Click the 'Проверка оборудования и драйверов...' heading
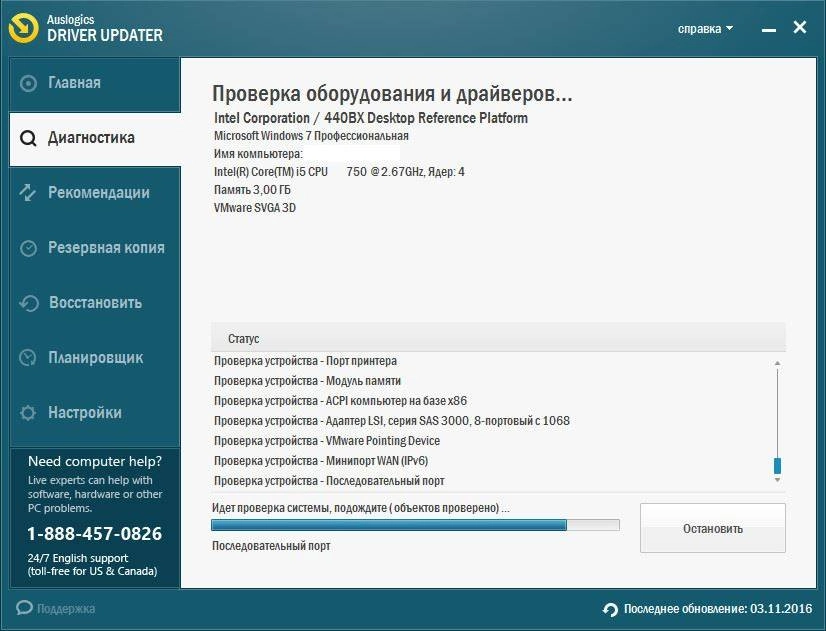Screen dimensions: 826x631 tap(392, 94)
